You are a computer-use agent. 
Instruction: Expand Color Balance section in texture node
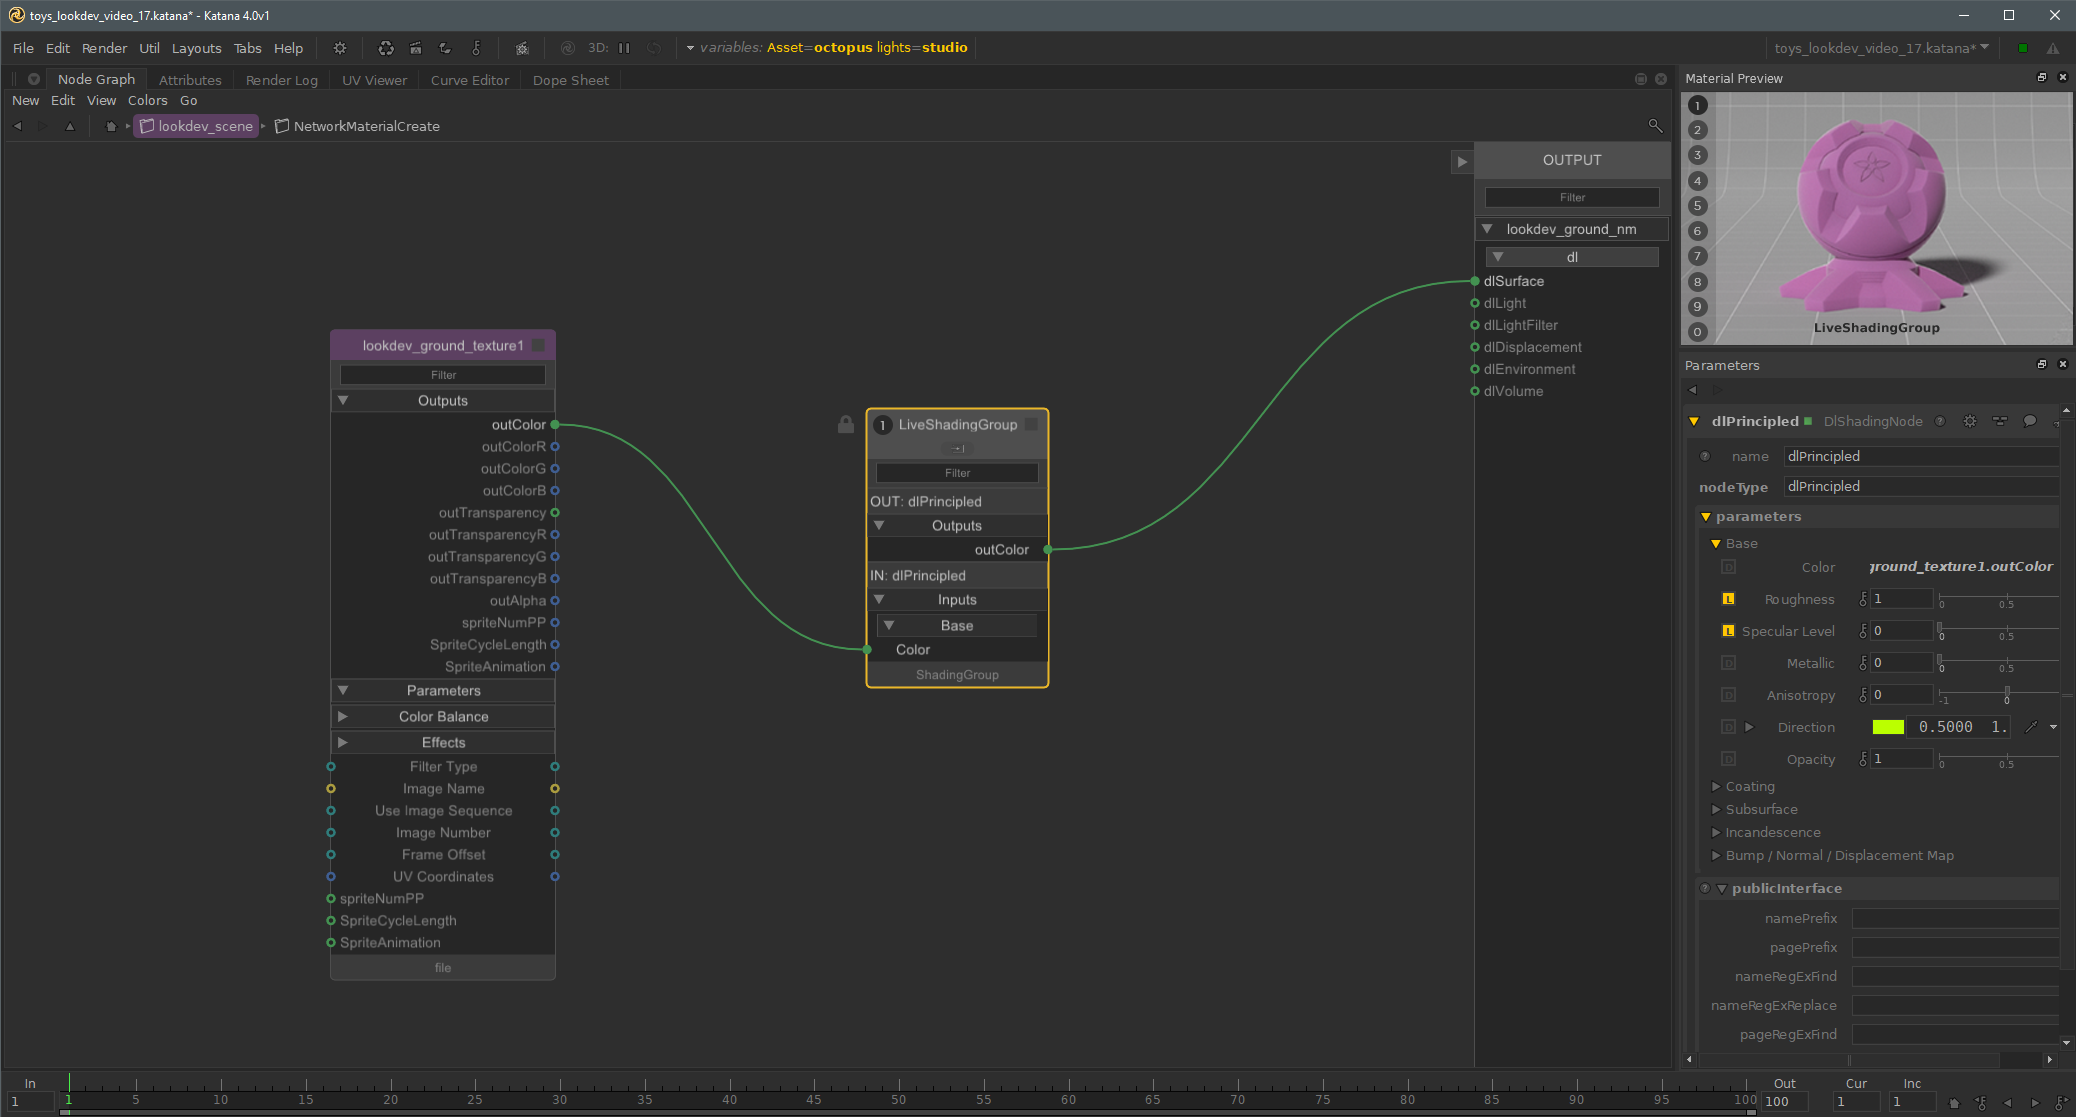tap(343, 716)
